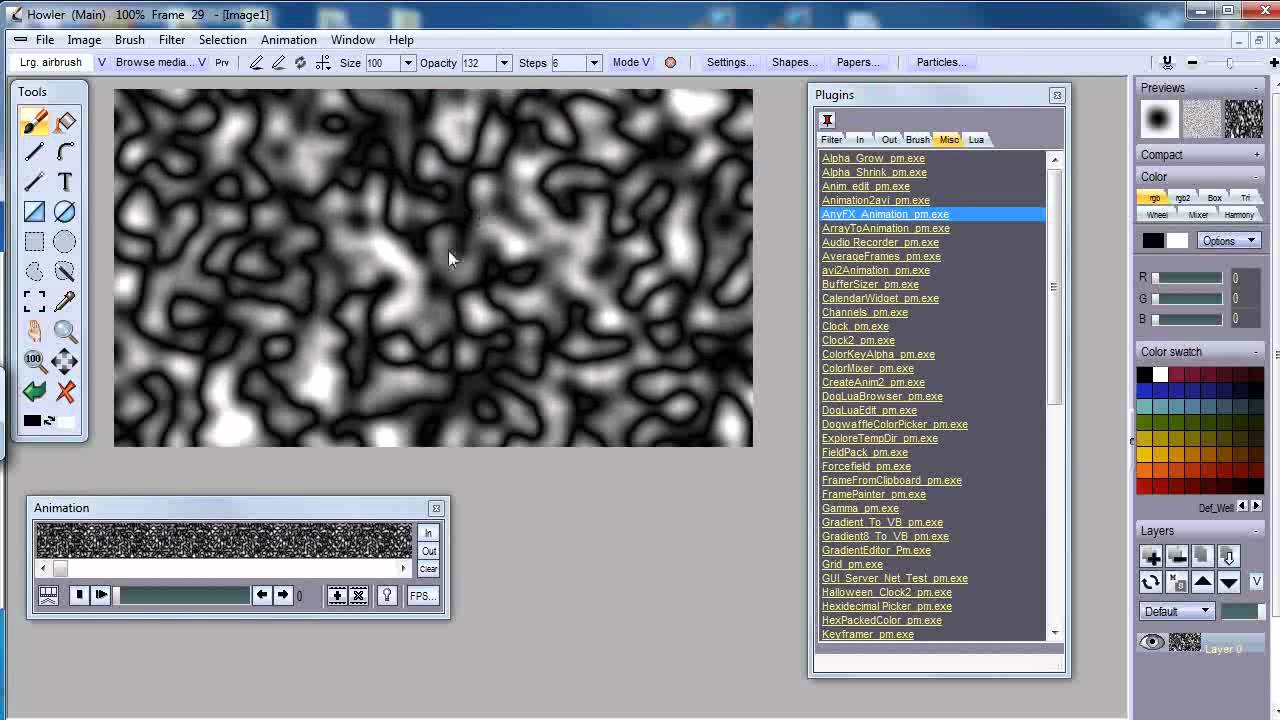The image size is (1280, 720).
Task: Click the Particles... button
Action: [x=941, y=62]
